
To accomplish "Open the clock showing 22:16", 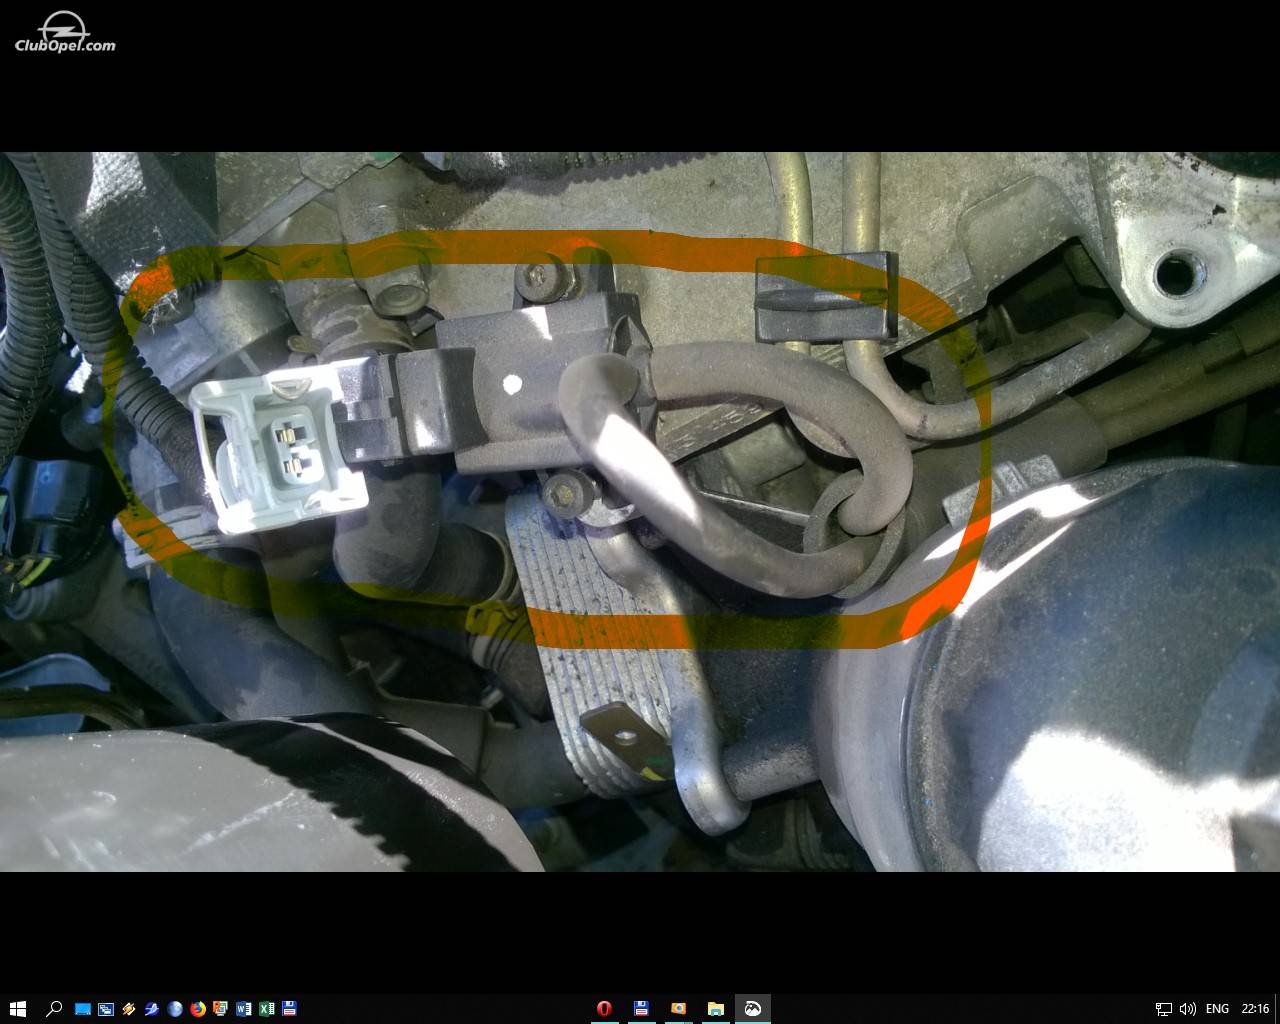I will pos(1255,1009).
